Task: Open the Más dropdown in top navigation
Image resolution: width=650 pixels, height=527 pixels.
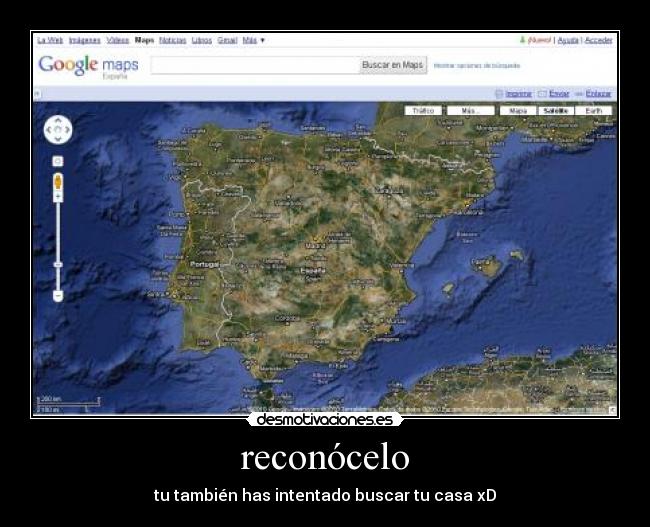Action: pos(253,40)
